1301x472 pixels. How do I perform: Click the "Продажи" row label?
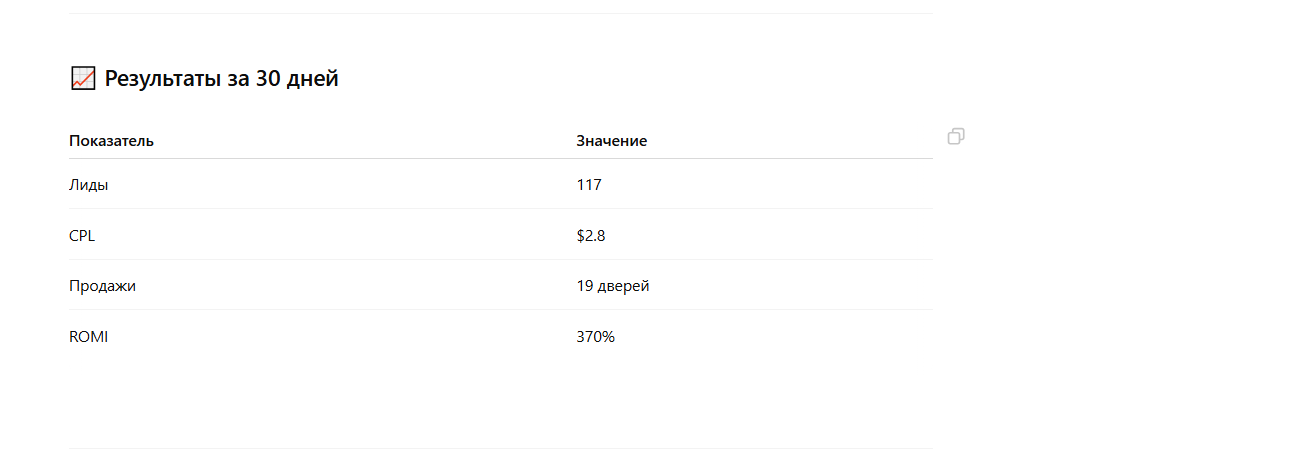[102, 286]
